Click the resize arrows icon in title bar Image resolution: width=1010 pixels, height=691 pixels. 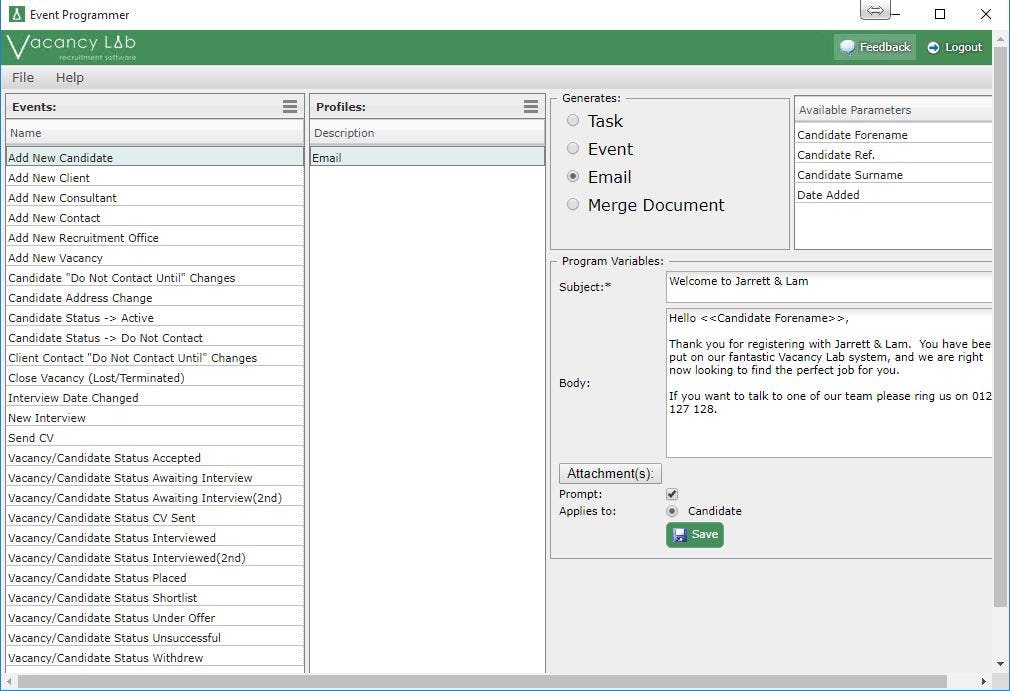click(x=874, y=10)
